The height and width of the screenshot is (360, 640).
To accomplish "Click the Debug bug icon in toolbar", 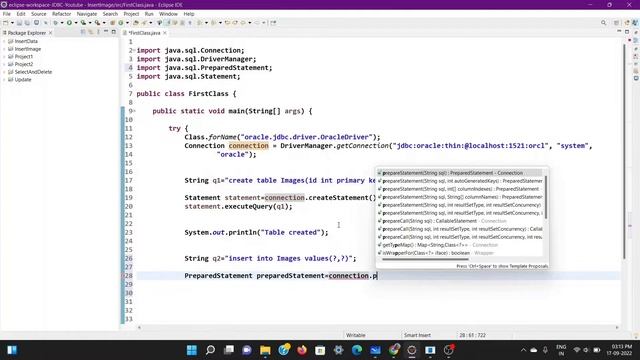I will tap(56, 23).
